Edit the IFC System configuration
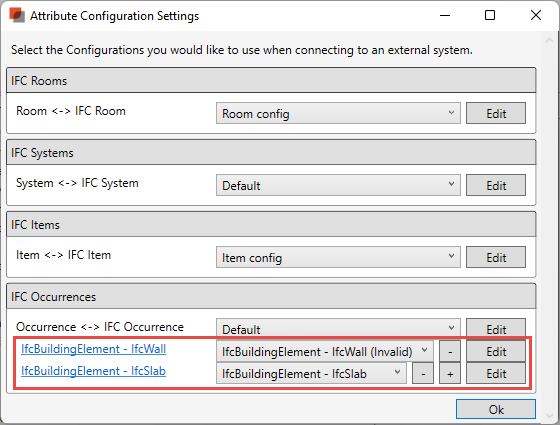 tap(496, 185)
